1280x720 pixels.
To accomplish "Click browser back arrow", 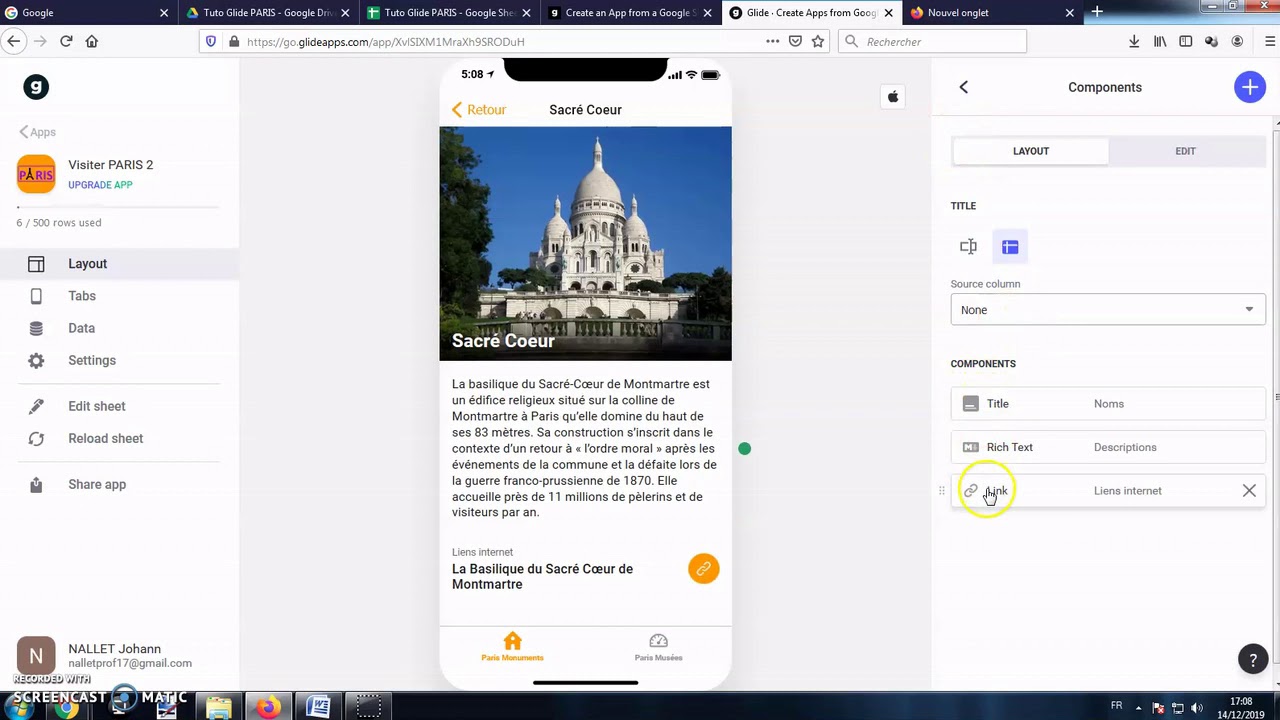I will click(x=13, y=41).
